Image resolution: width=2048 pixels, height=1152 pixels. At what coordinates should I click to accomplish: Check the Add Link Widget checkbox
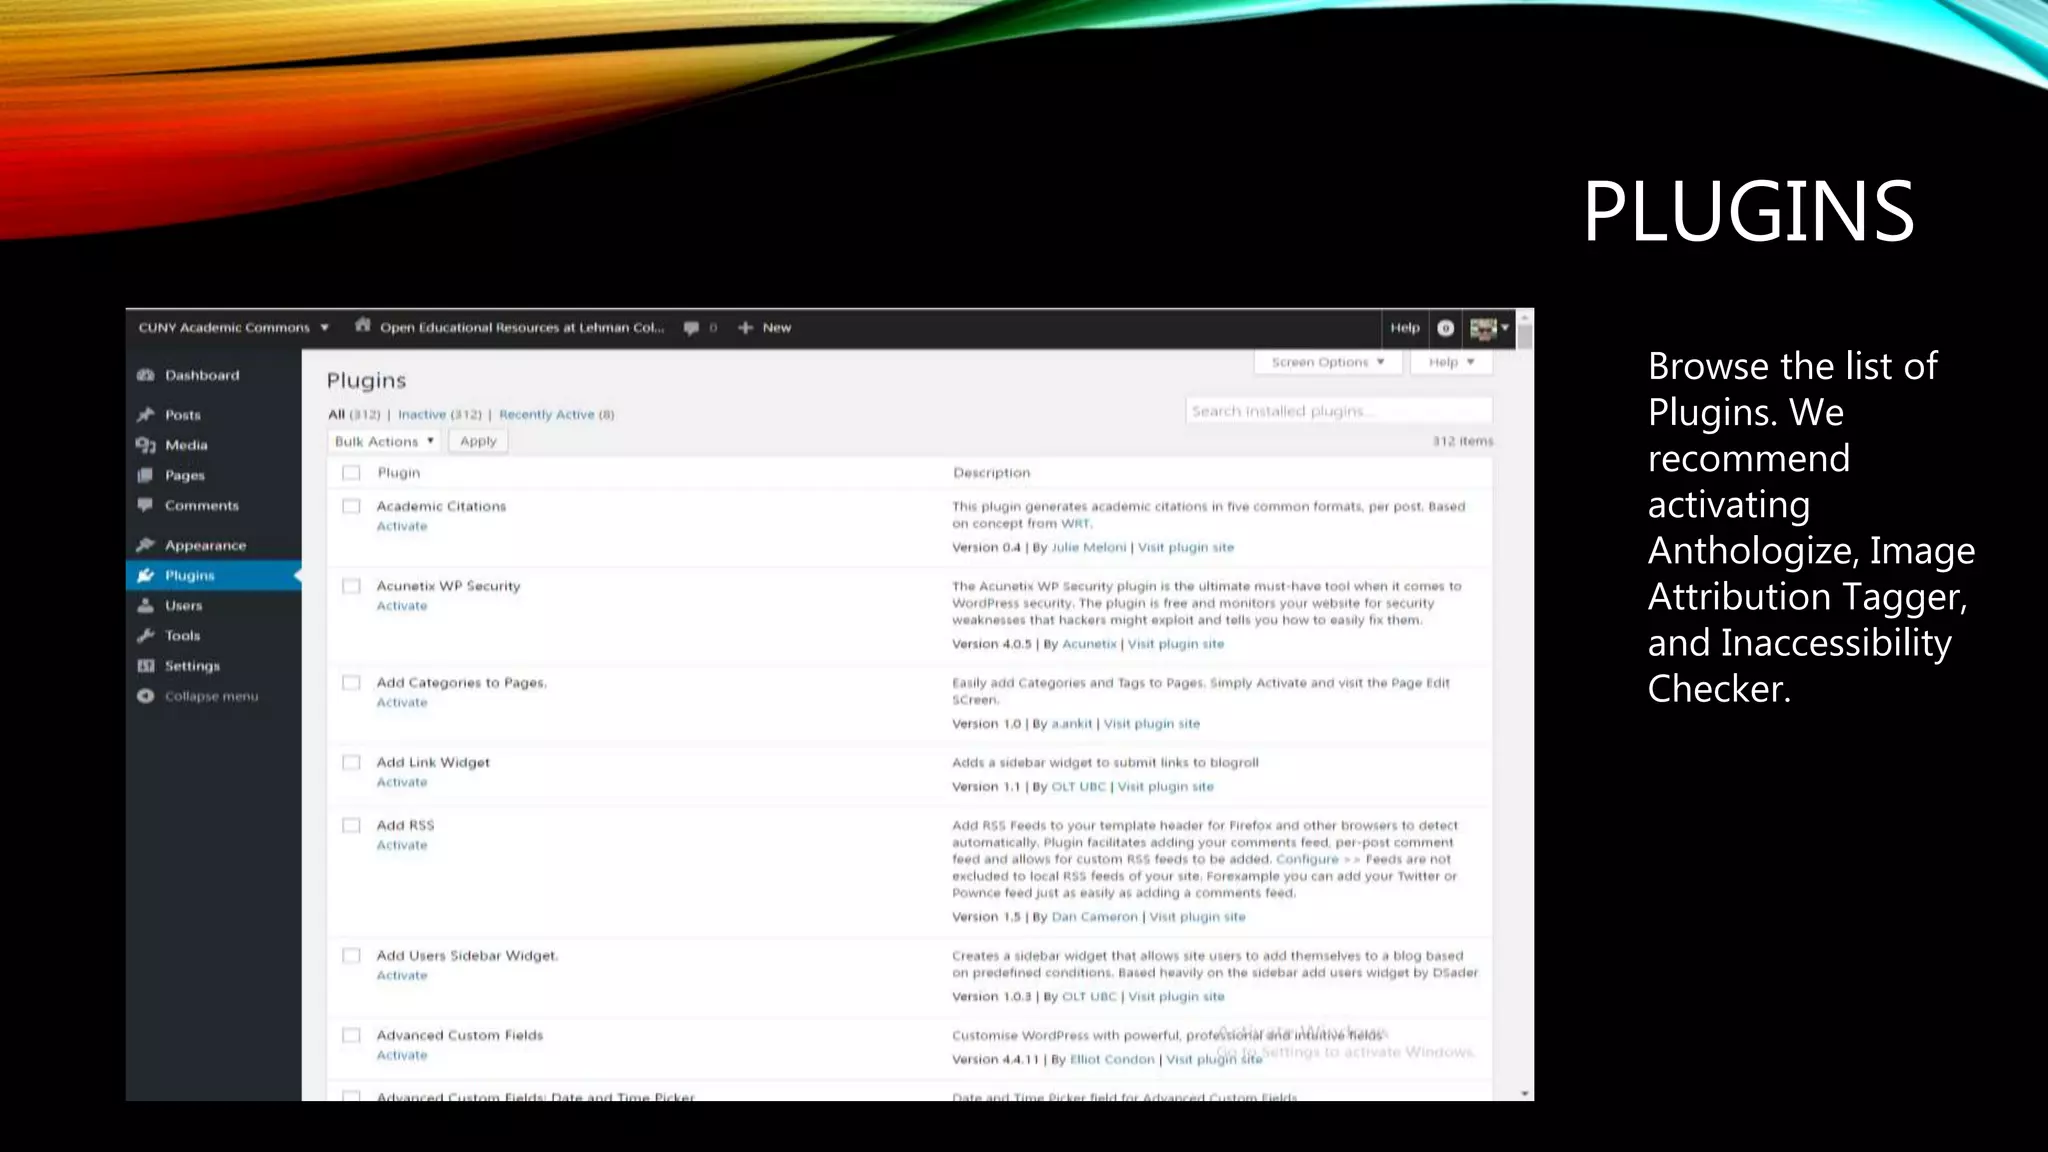pyautogui.click(x=351, y=763)
